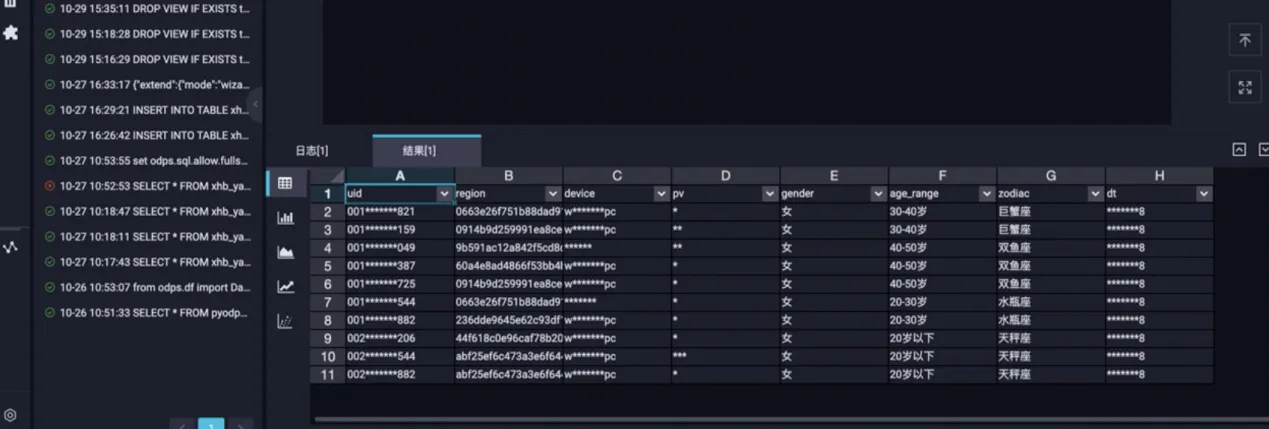1269x429 pixels.
Task: Click the uid header cell
Action: pos(400,194)
